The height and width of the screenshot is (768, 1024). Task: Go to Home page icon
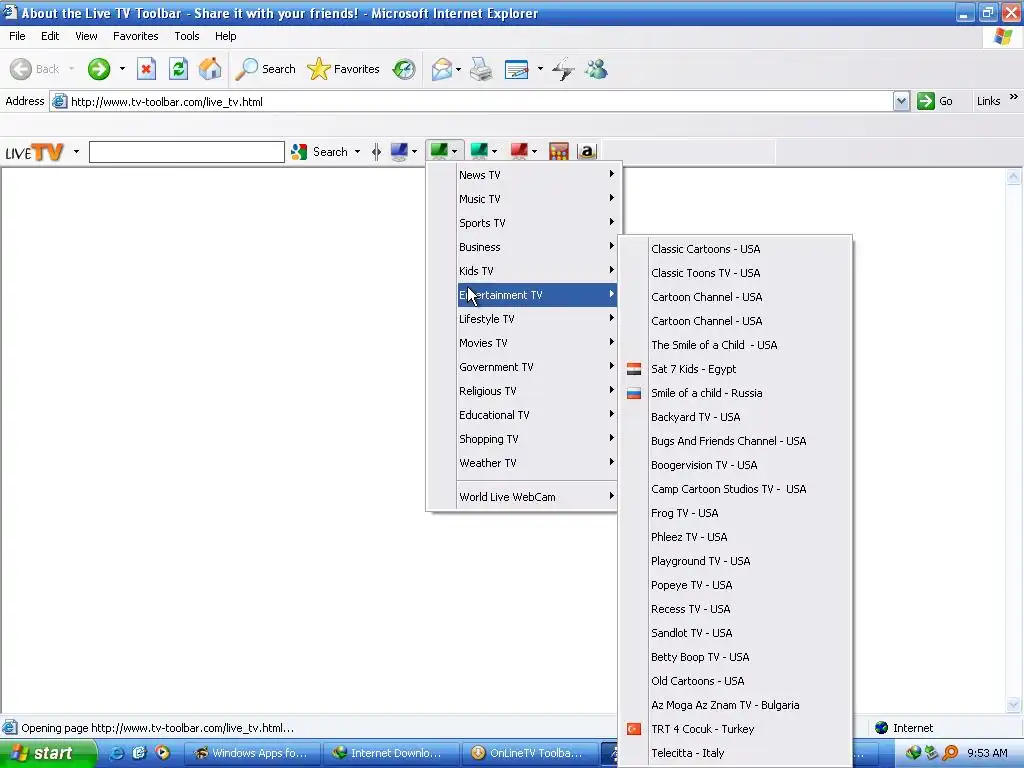210,69
